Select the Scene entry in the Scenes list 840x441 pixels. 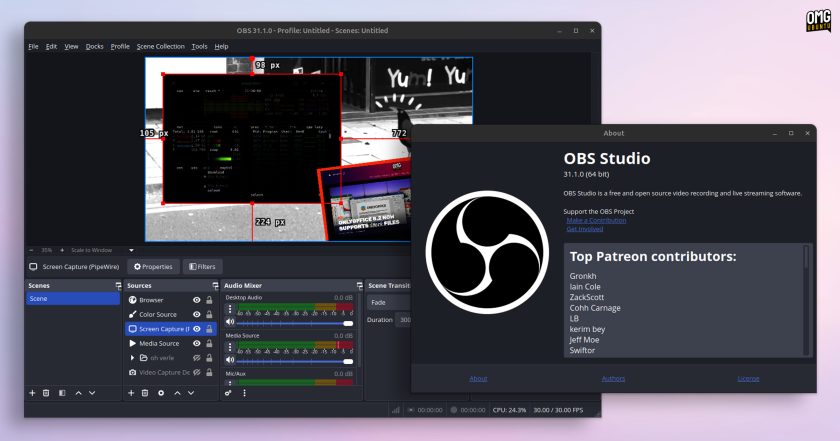(x=73, y=298)
